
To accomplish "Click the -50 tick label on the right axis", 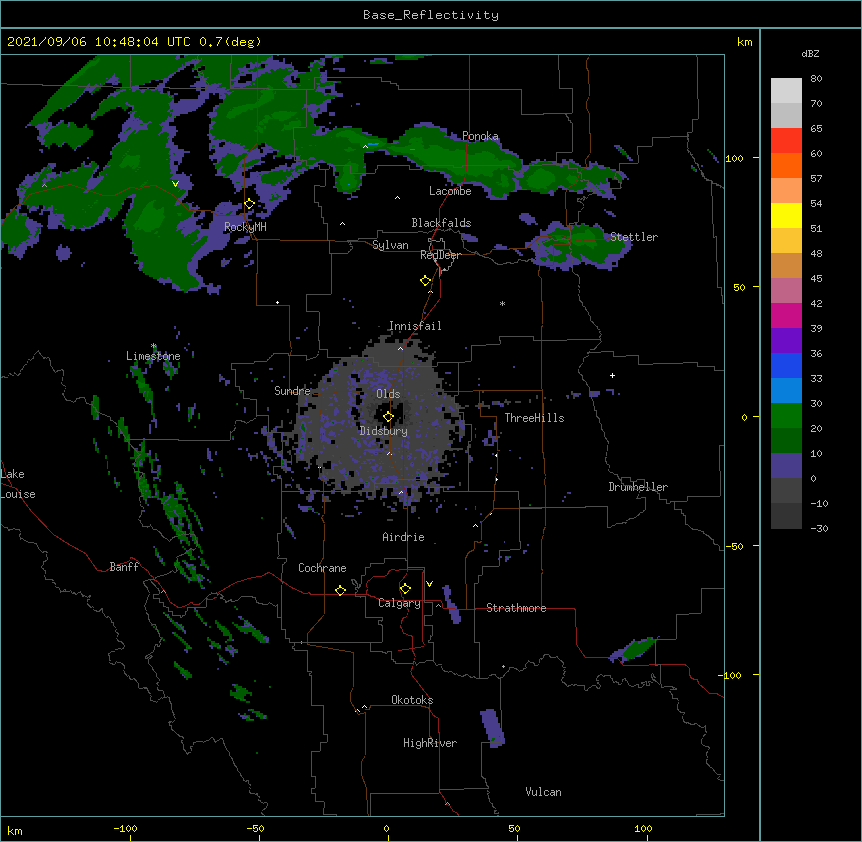I will point(734,546).
